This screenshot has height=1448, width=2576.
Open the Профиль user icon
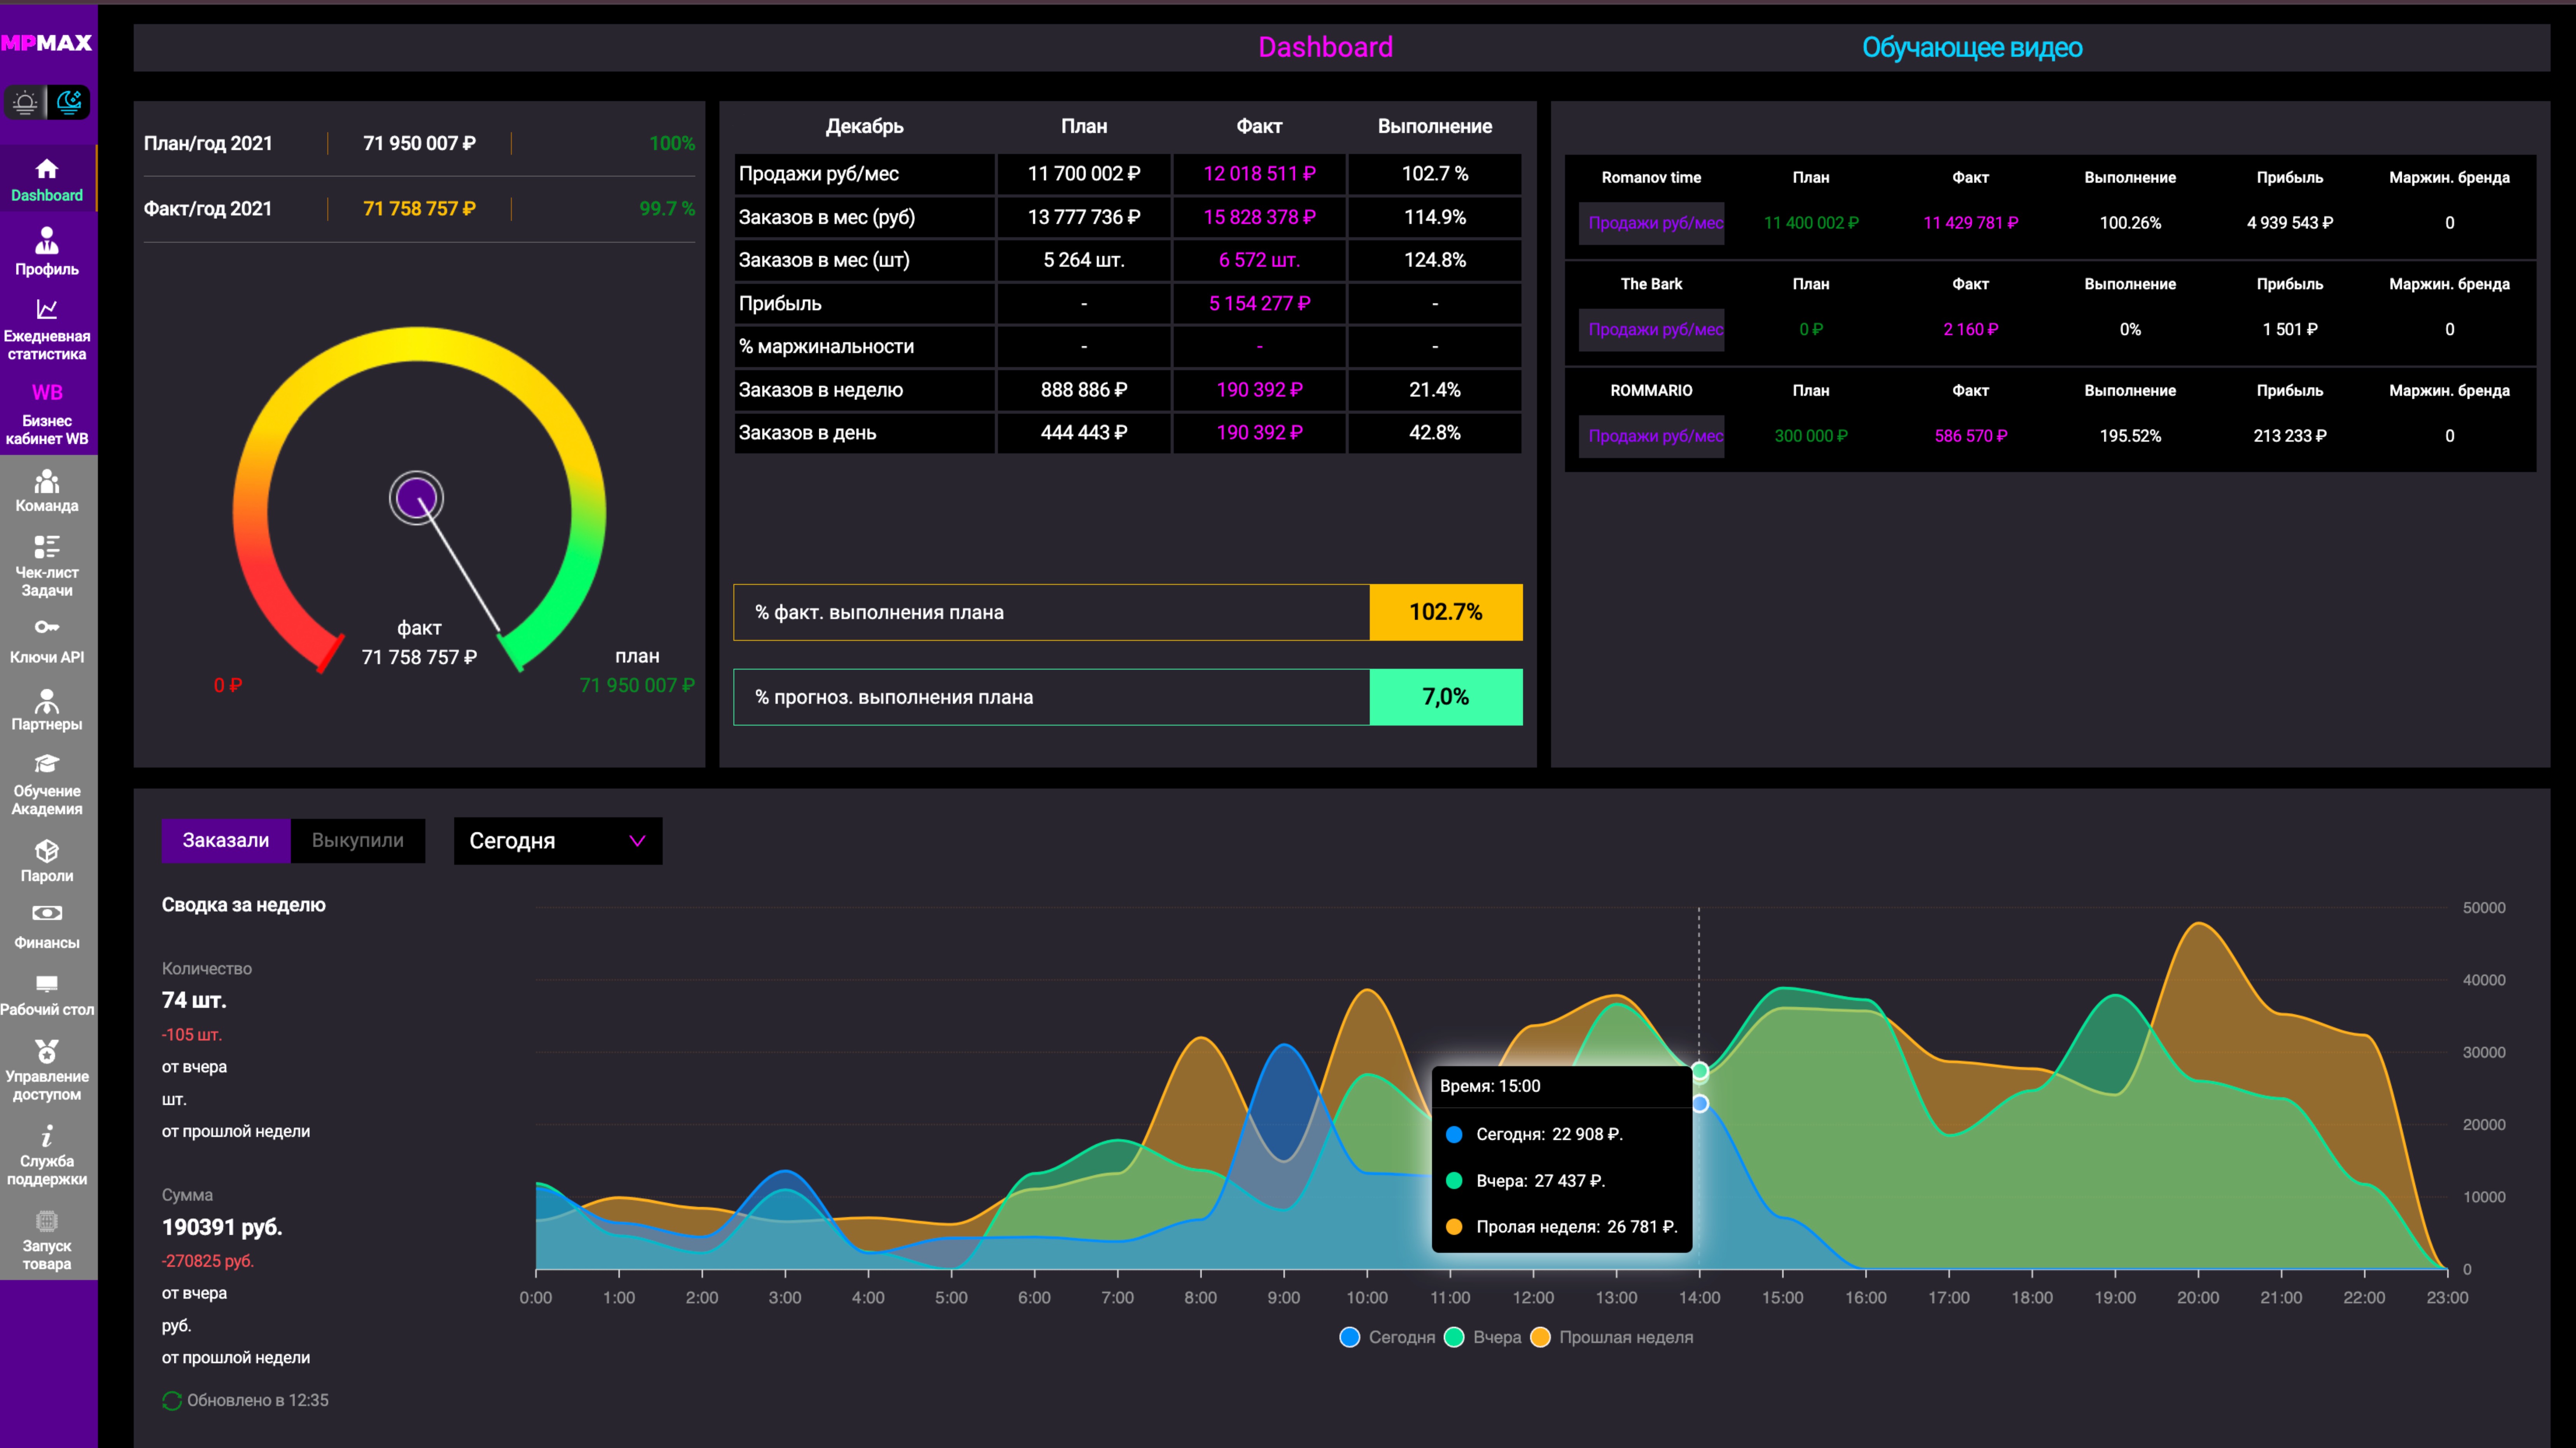[47, 240]
